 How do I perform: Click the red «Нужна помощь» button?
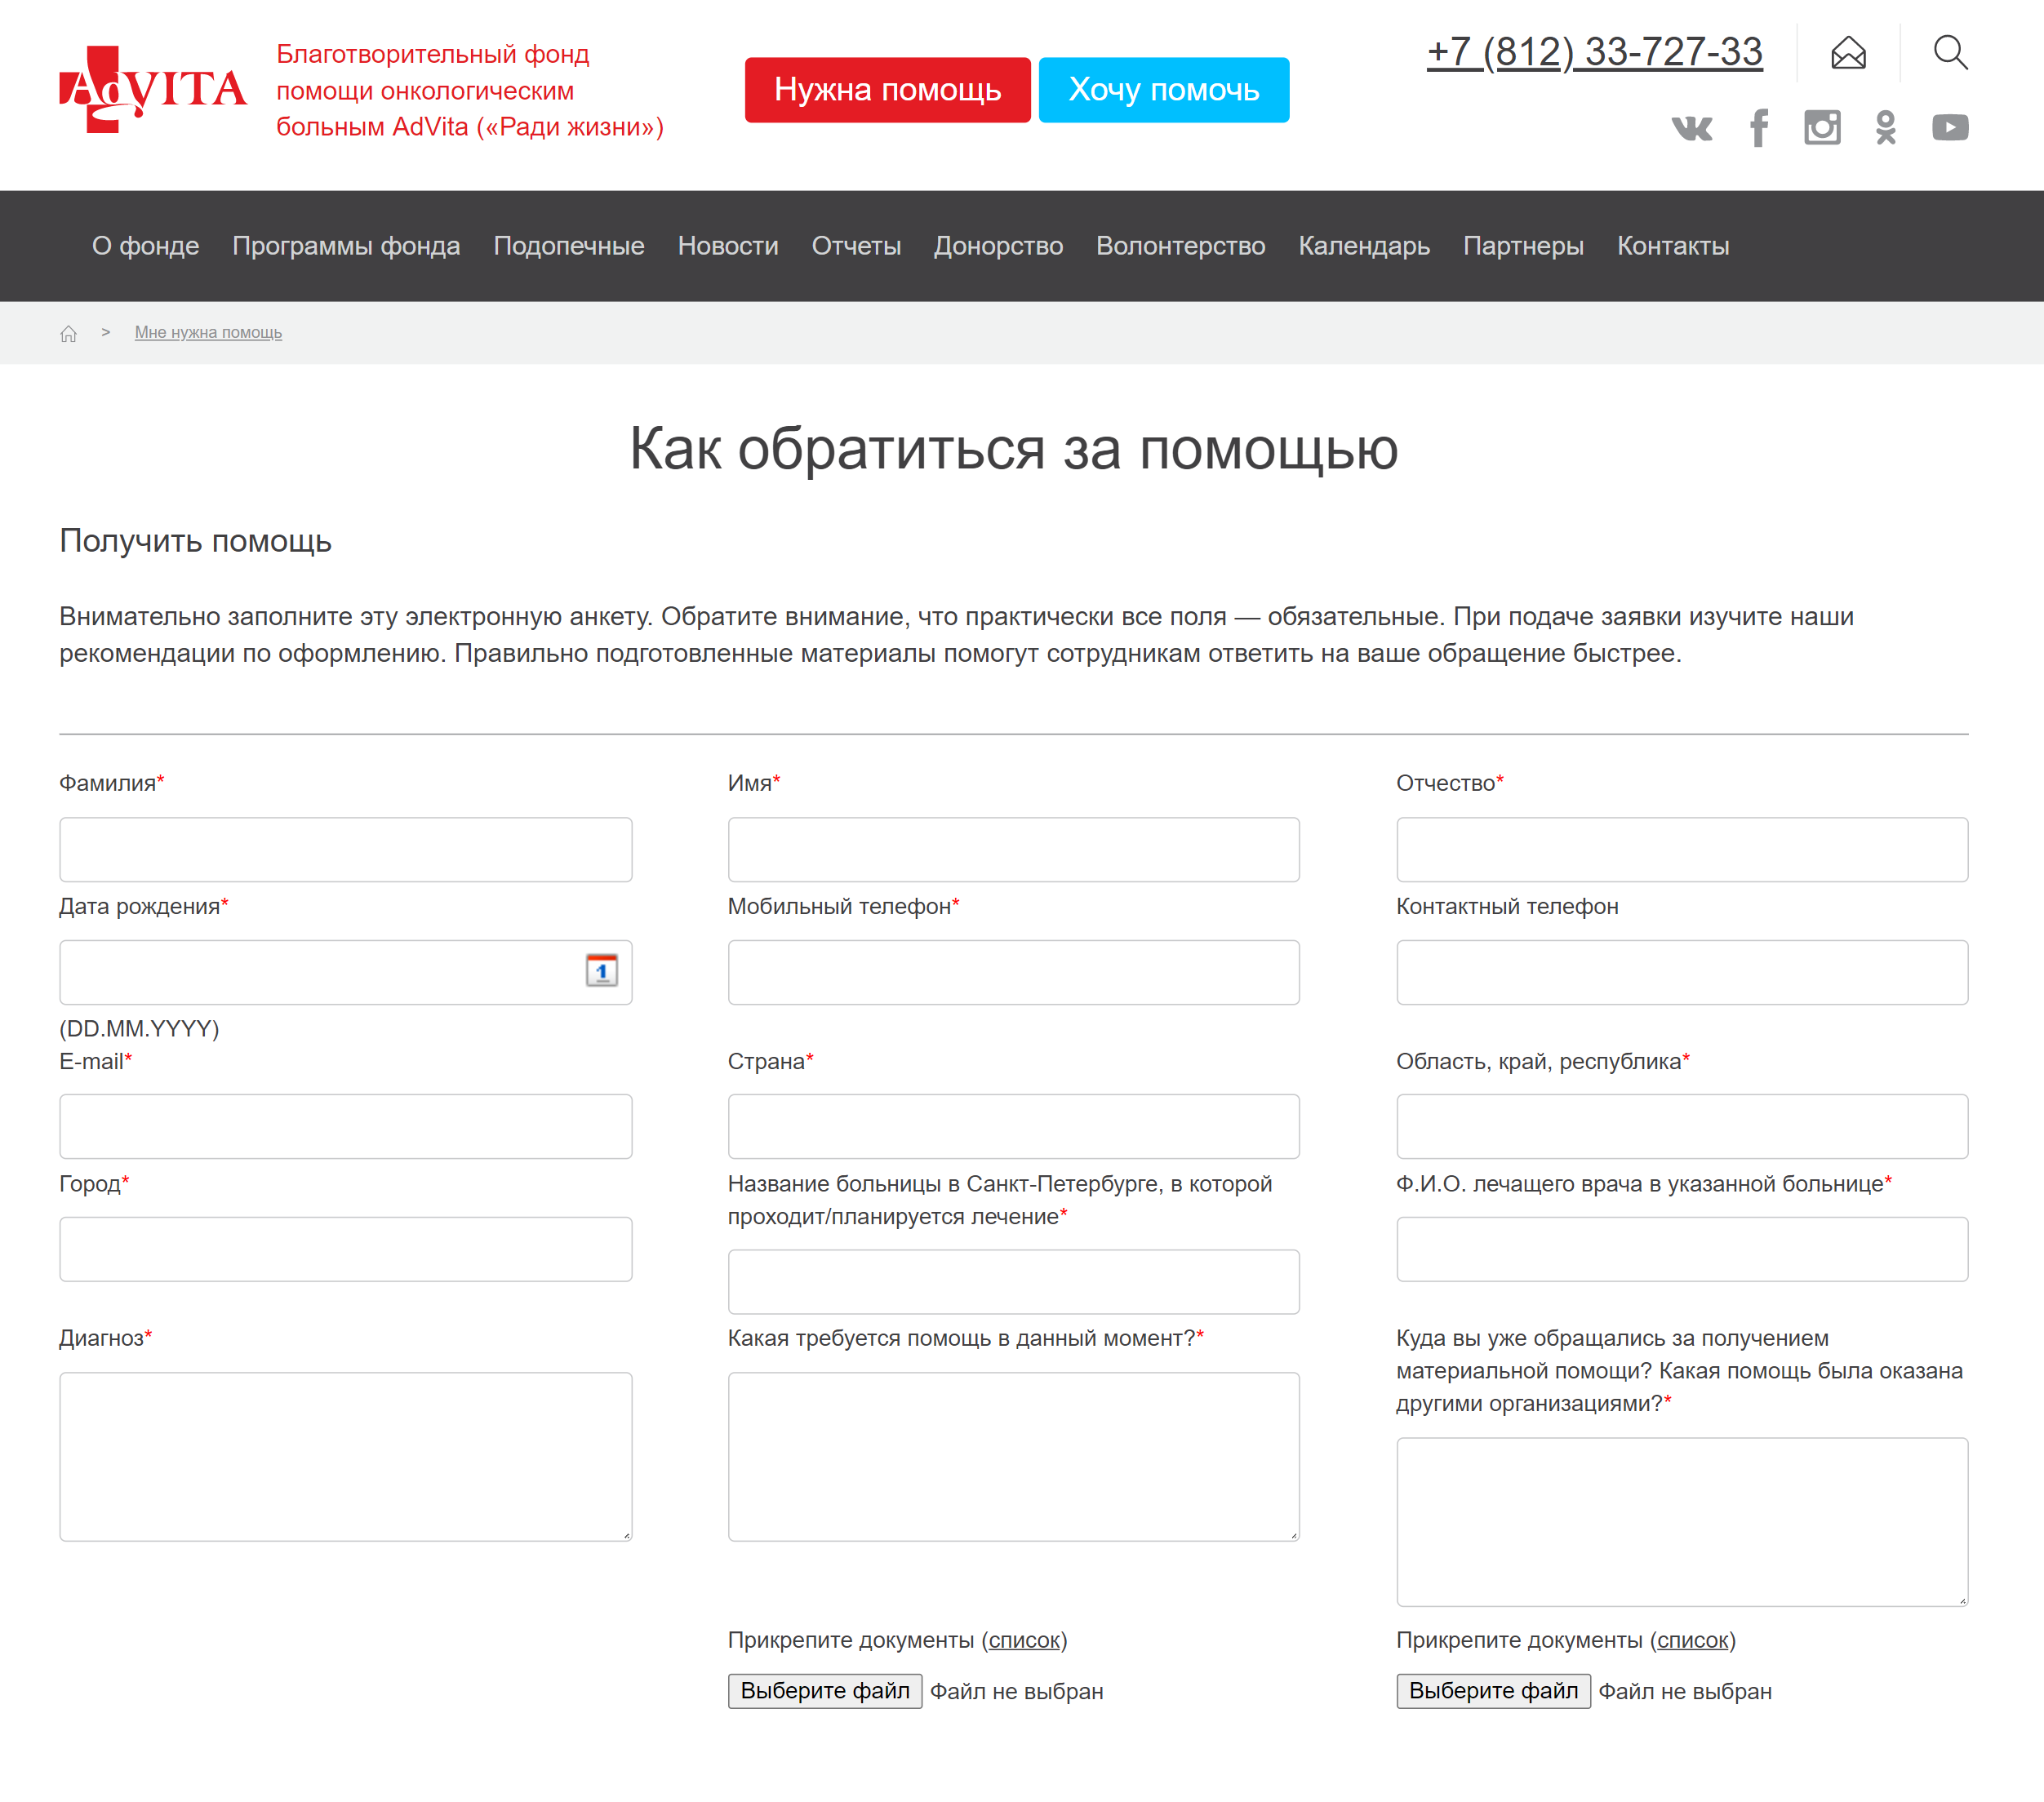pyautogui.click(x=887, y=90)
